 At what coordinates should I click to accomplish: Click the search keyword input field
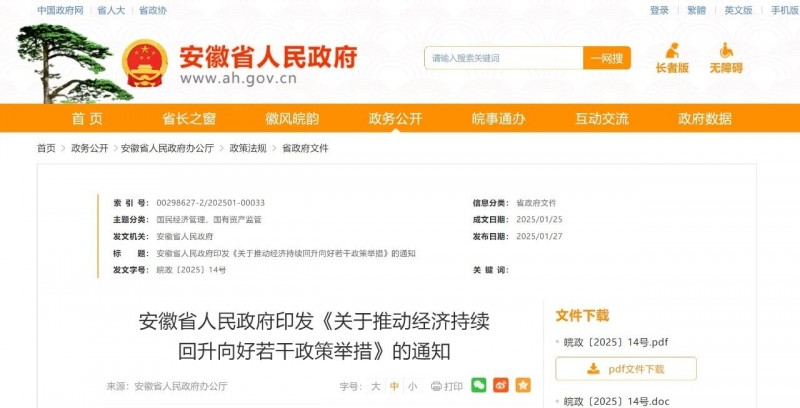(x=504, y=58)
